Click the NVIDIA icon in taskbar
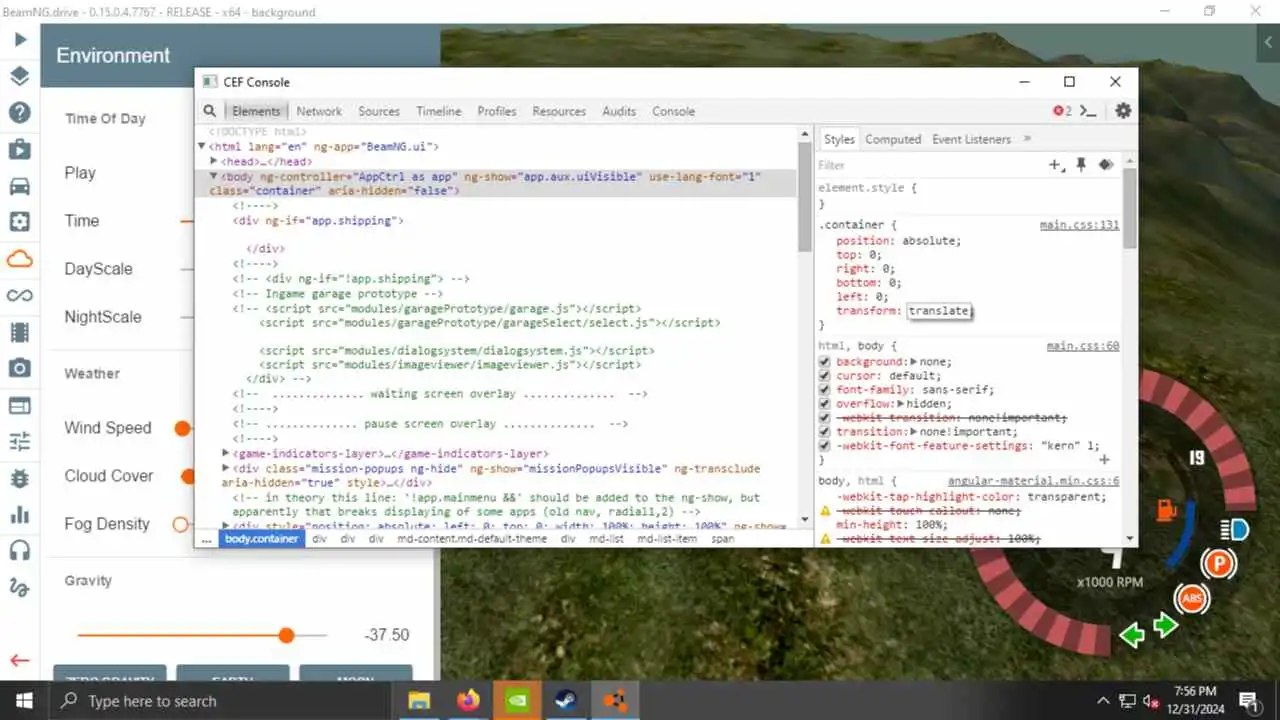 [x=517, y=700]
